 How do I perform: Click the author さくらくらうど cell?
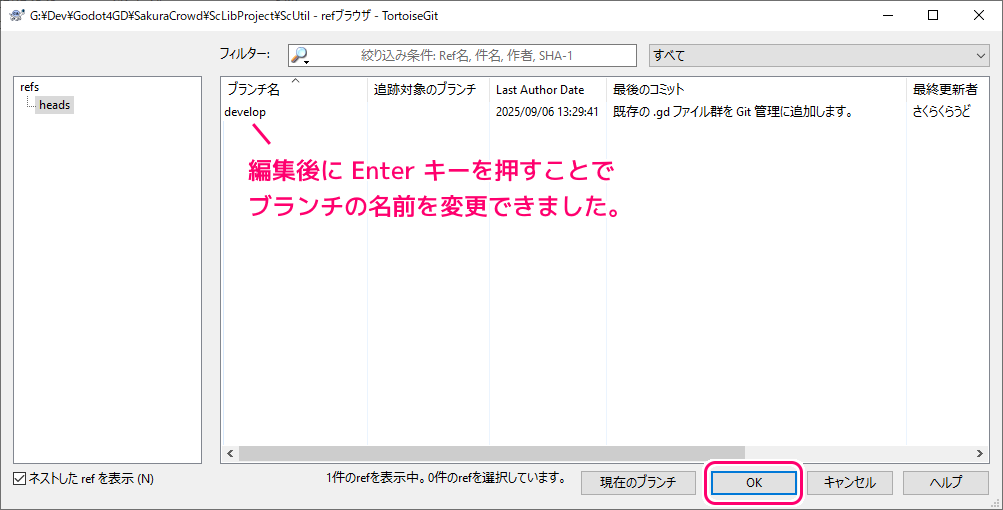(941, 112)
